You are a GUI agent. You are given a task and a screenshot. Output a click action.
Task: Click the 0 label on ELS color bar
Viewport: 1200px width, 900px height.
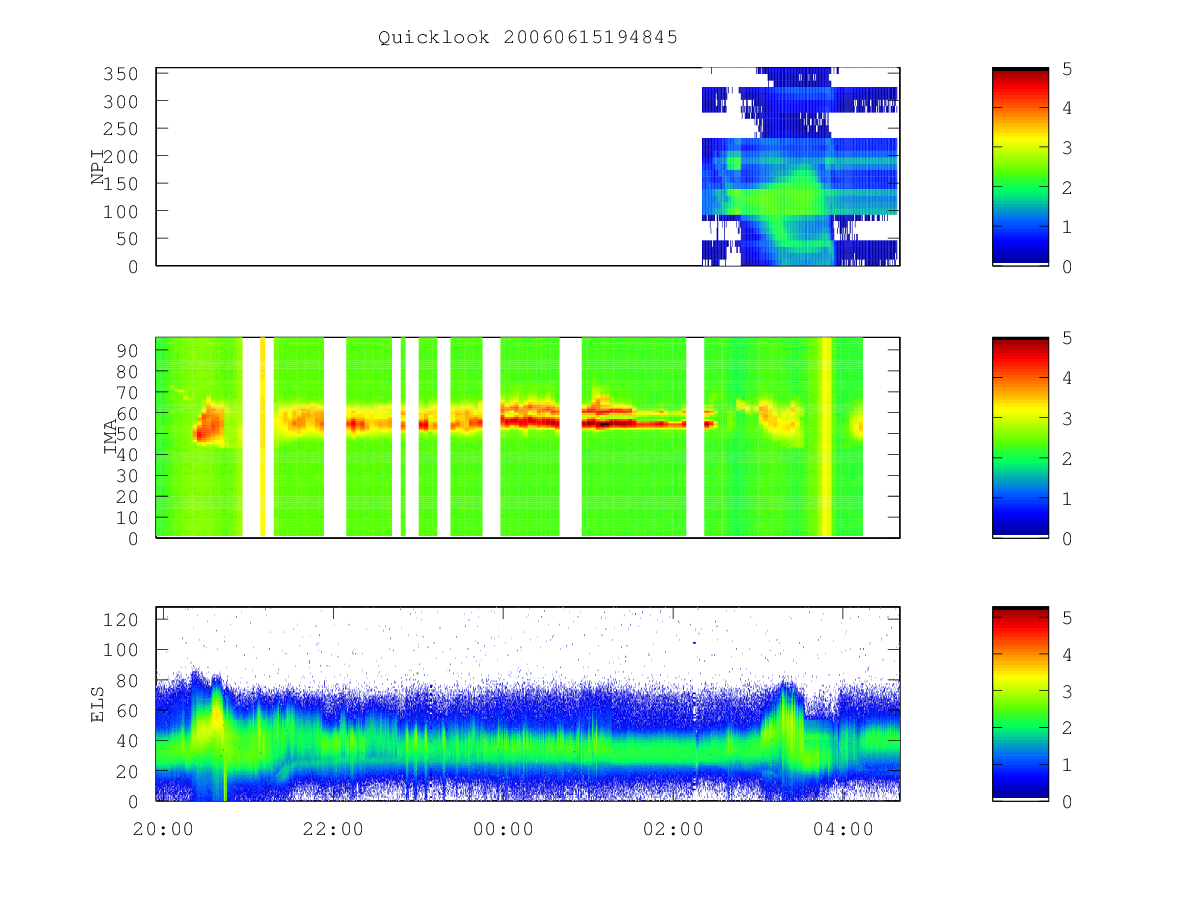(x=1068, y=801)
